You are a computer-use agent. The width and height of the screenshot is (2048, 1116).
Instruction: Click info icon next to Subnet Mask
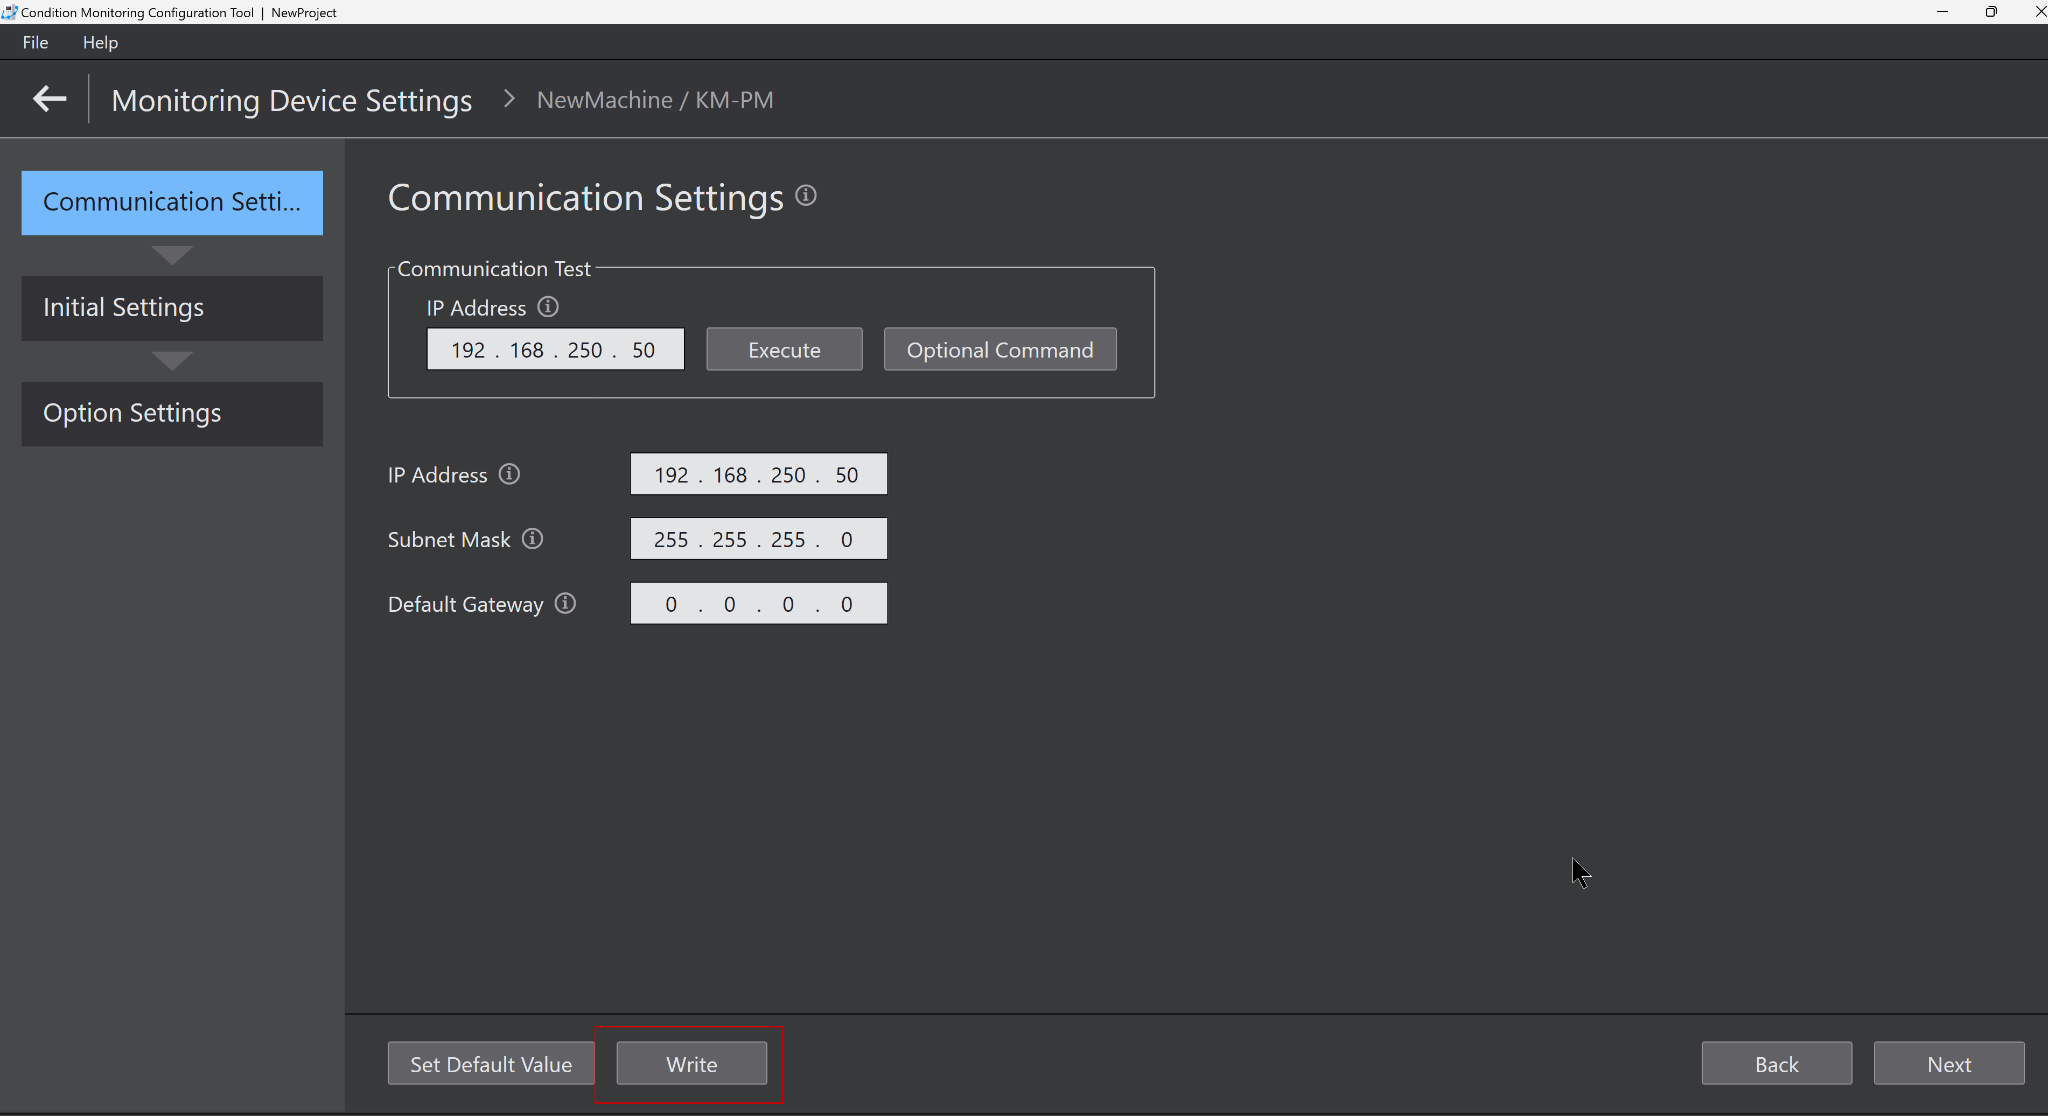point(533,539)
